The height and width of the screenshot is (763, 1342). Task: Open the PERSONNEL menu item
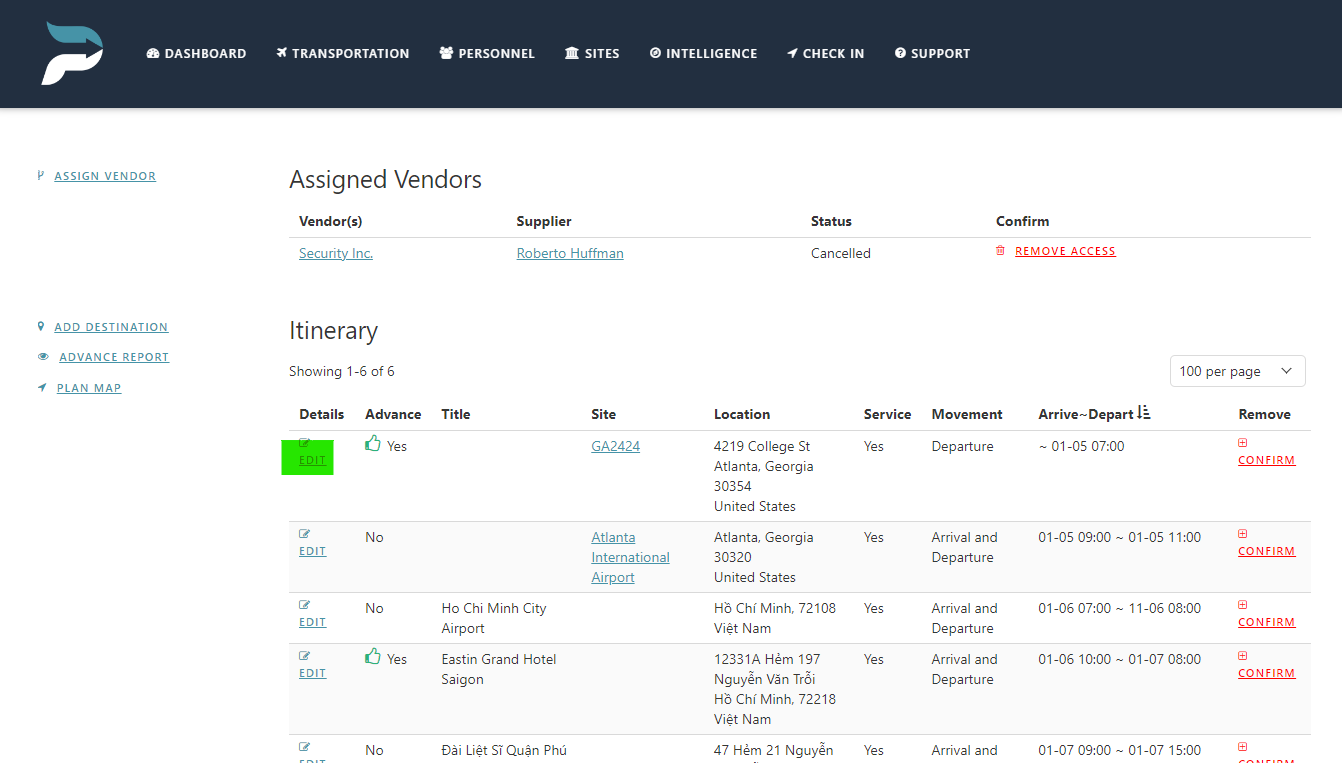click(x=487, y=53)
